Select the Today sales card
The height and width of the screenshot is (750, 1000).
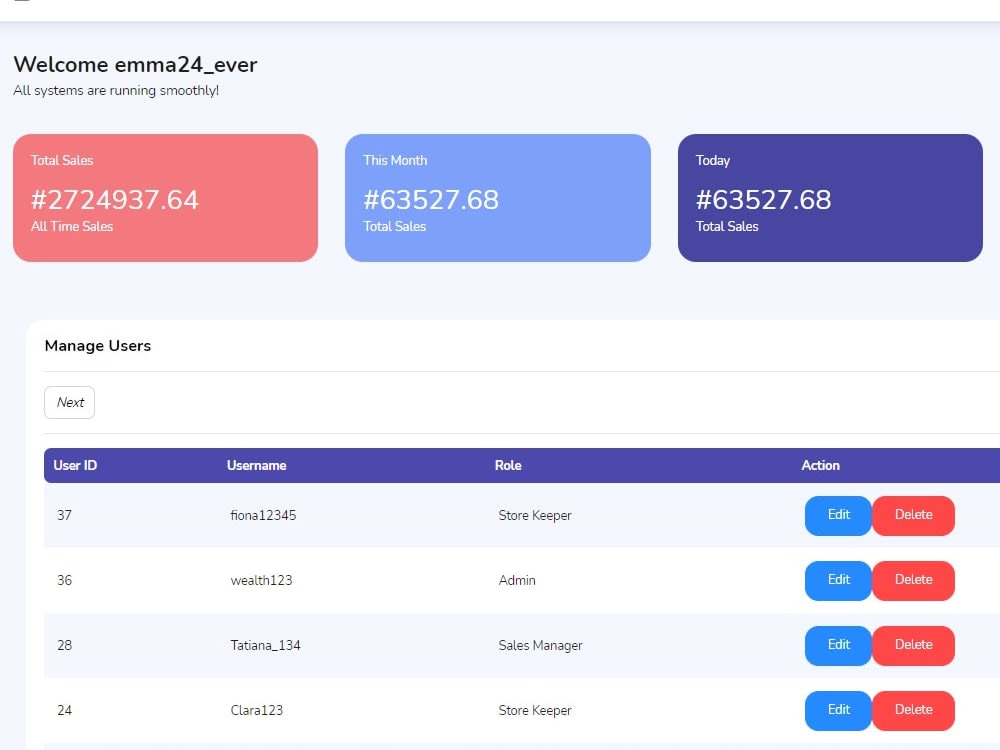[x=830, y=197]
